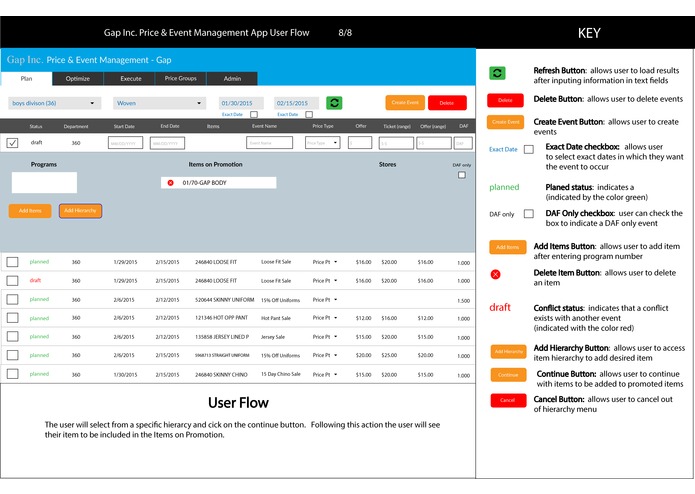The width and height of the screenshot is (695, 494).
Task: Tick the checkbox for the JERSEY LINED P row
Action: coord(12,337)
